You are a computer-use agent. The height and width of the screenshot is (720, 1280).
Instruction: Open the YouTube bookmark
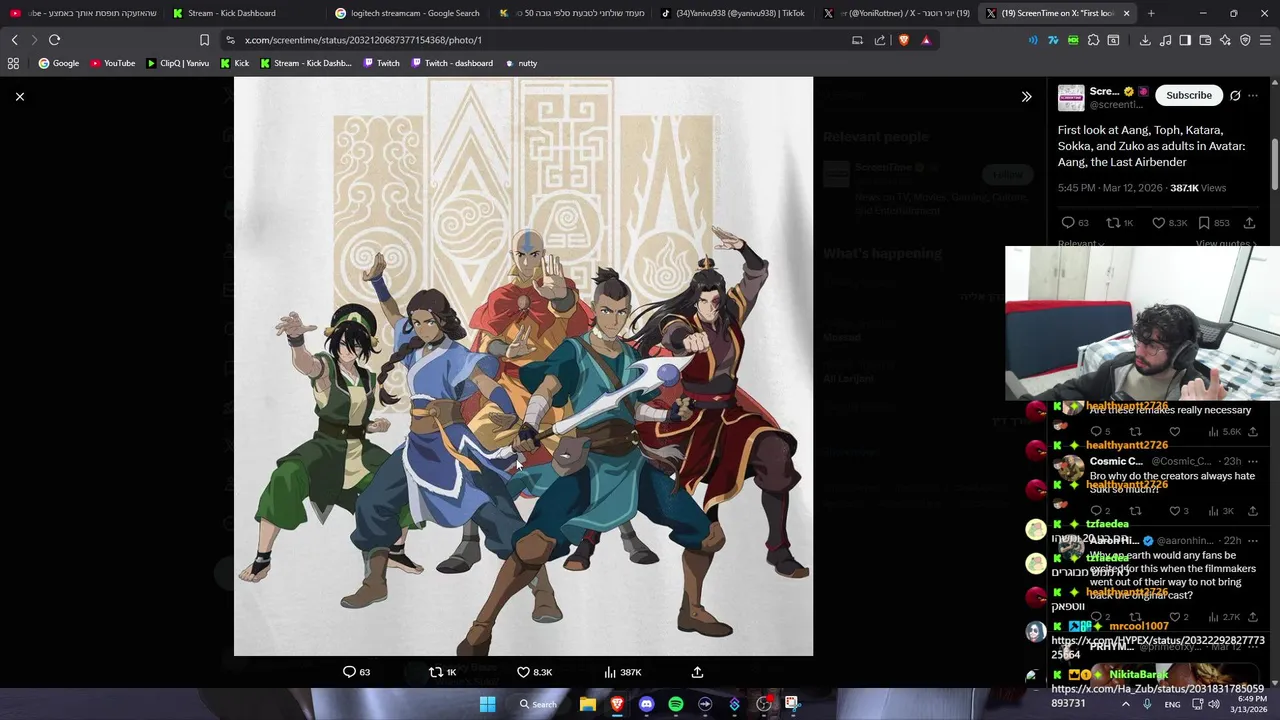[112, 63]
